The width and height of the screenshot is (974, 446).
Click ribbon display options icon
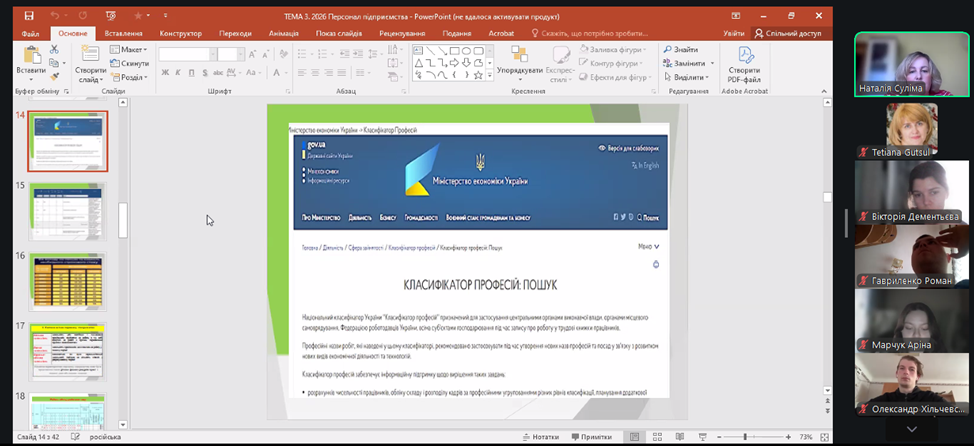pyautogui.click(x=735, y=16)
